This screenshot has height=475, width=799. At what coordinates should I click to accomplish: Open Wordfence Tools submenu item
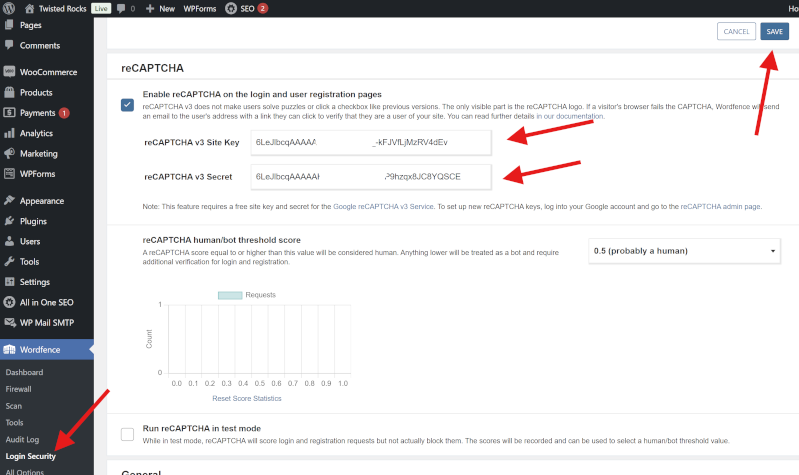coord(14,423)
